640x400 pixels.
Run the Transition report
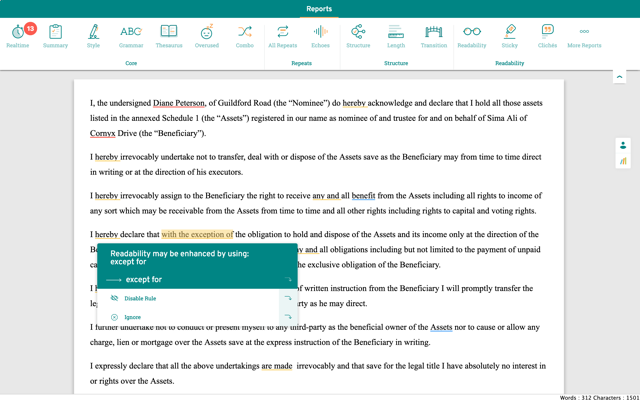434,36
